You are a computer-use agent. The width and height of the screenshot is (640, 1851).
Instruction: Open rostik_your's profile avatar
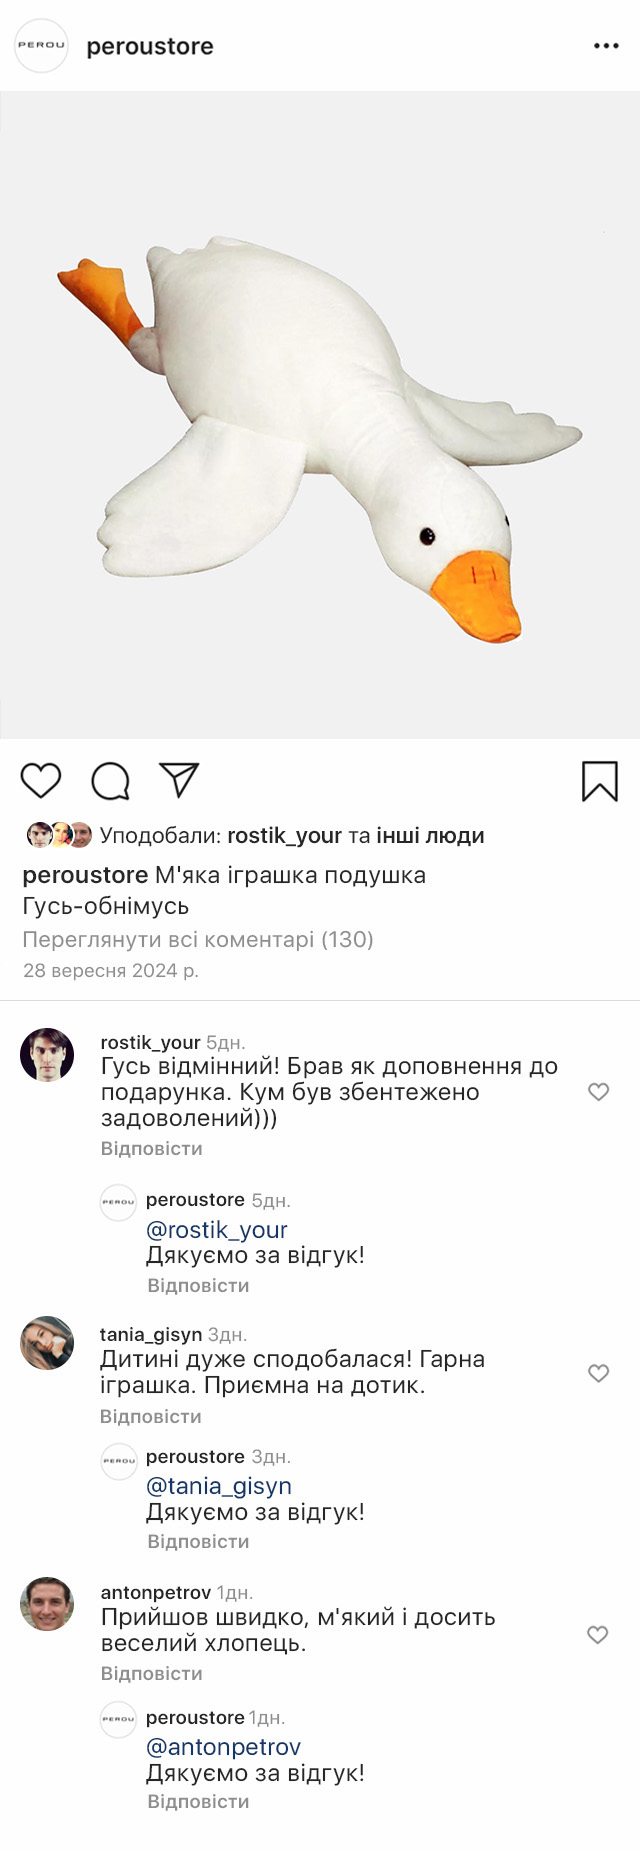(x=47, y=1055)
